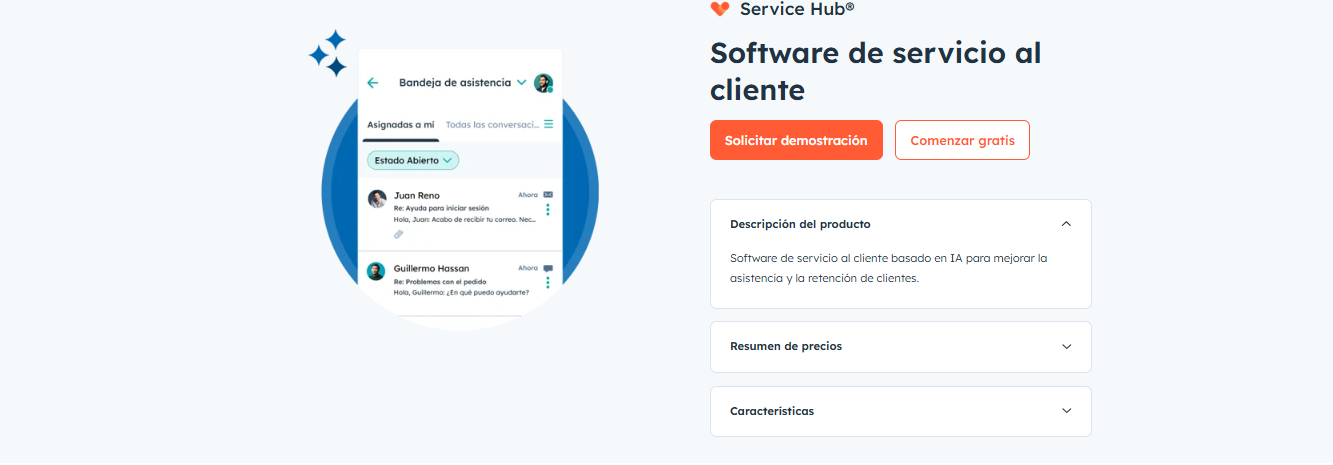Collapse the Descripción del producto section

[x=1066, y=224]
